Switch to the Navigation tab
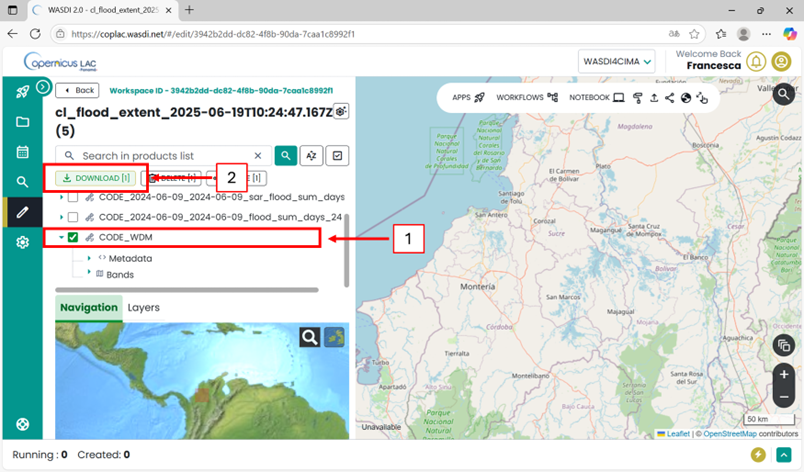The width and height of the screenshot is (804, 472). coord(89,307)
